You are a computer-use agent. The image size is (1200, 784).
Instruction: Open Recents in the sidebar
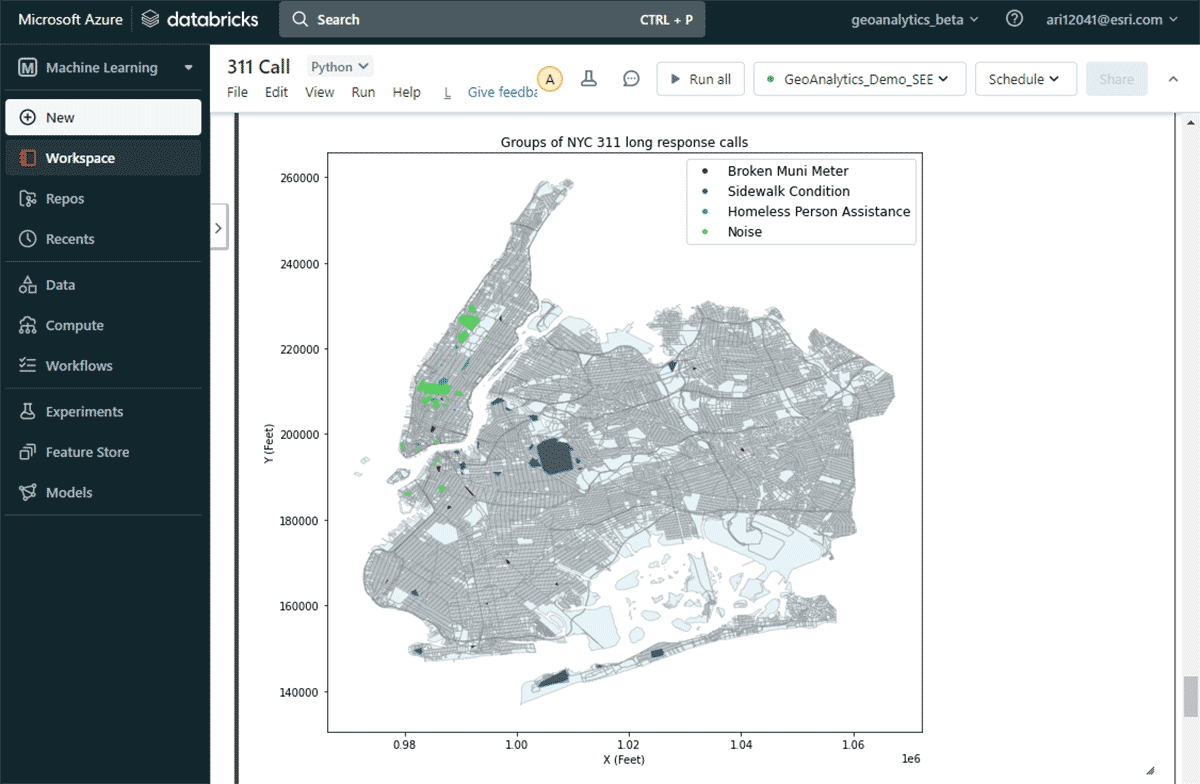pyautogui.click(x=69, y=239)
